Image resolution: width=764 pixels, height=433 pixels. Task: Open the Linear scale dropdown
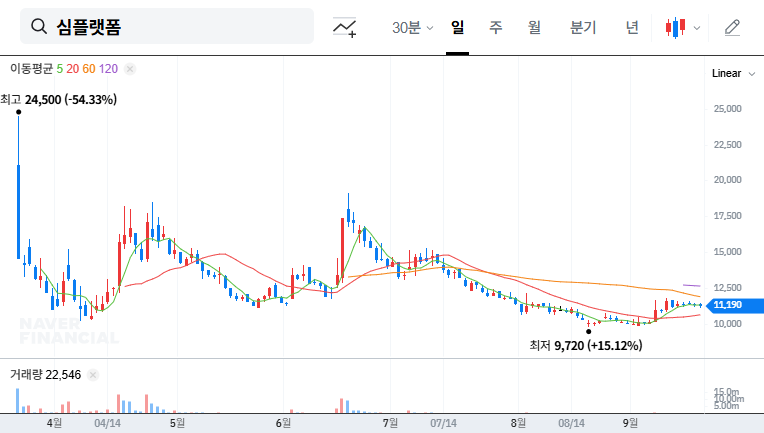tap(733, 74)
